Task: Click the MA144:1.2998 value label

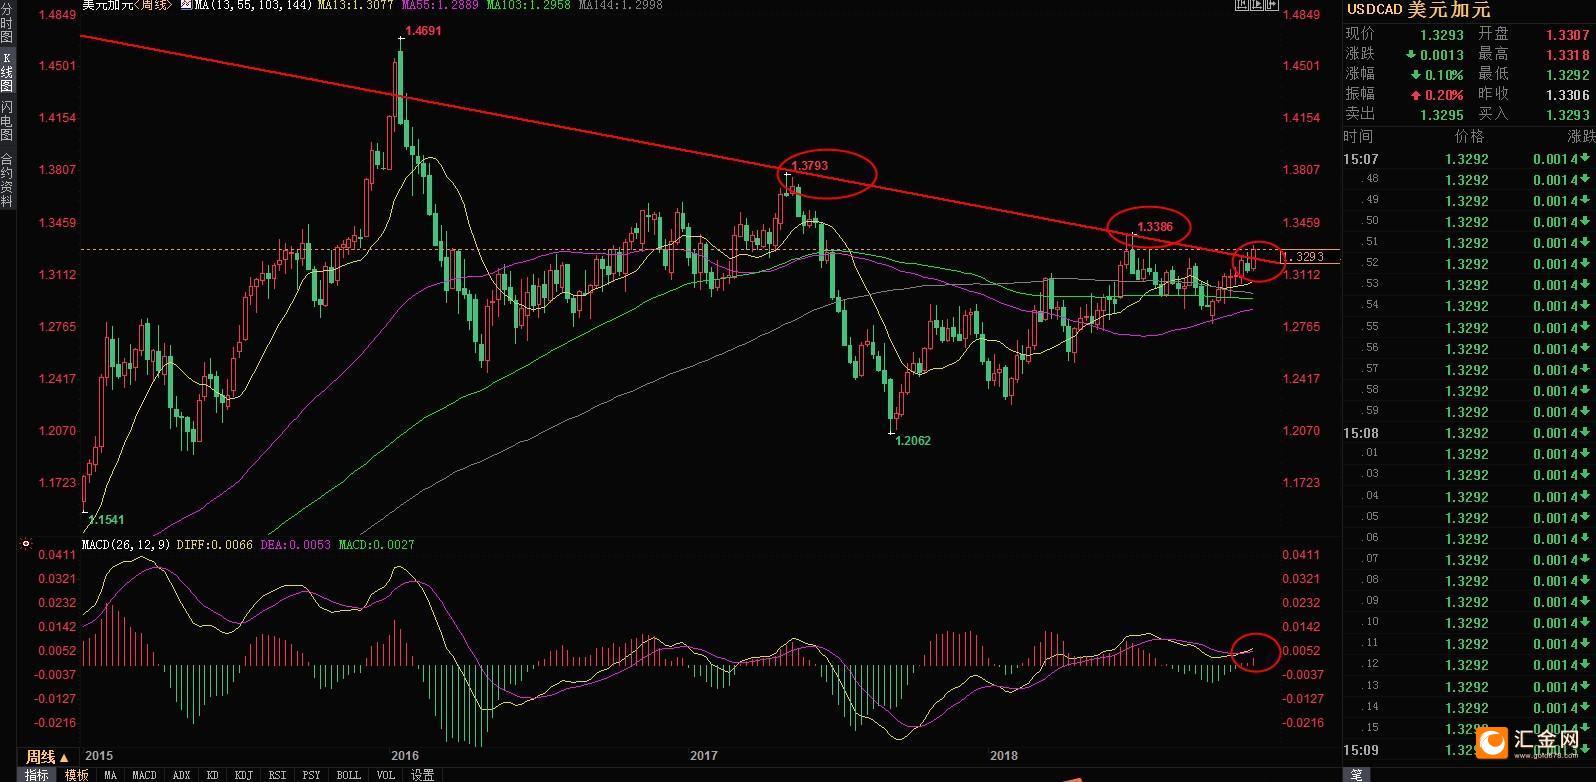Action: coord(620,5)
